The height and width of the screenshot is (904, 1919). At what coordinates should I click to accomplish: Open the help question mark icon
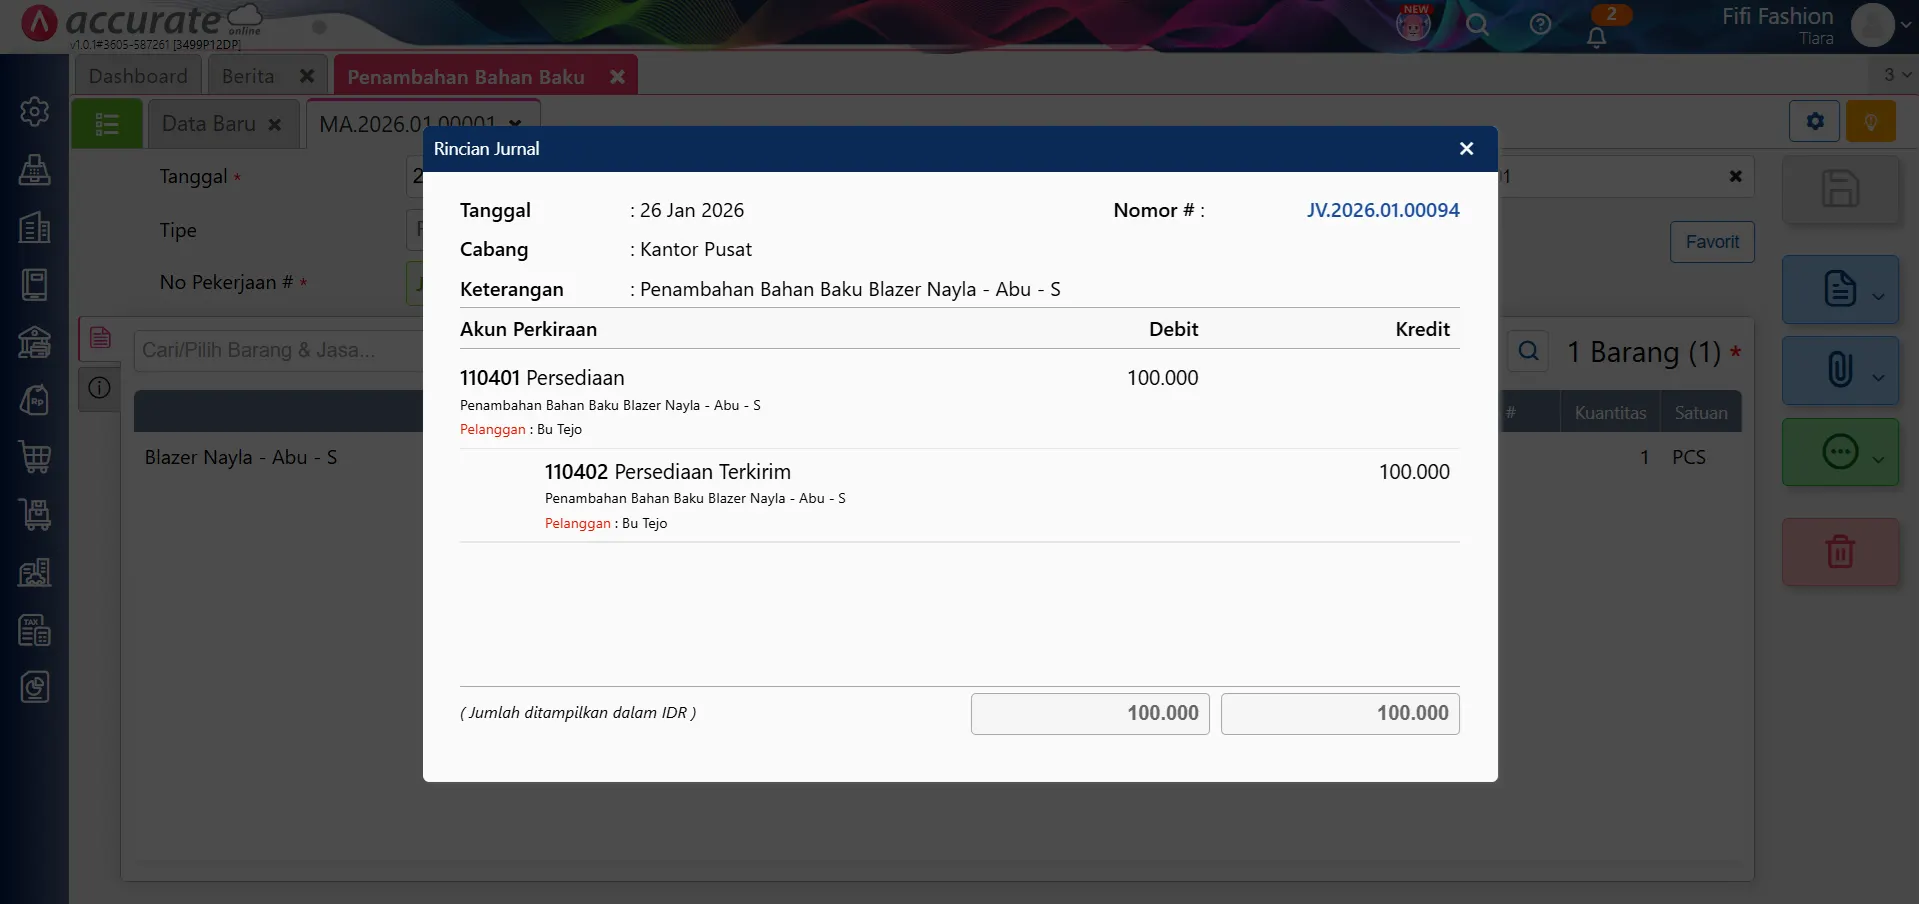coord(1540,25)
